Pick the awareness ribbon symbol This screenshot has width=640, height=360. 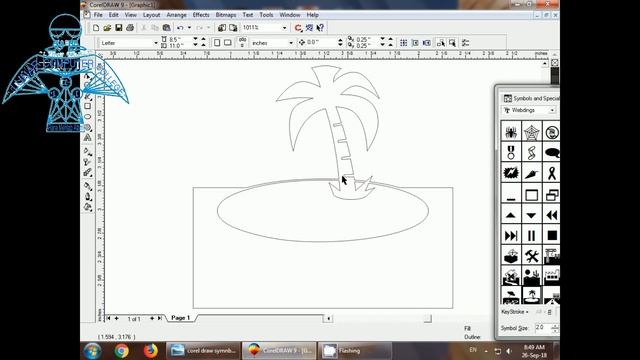(x=552, y=173)
